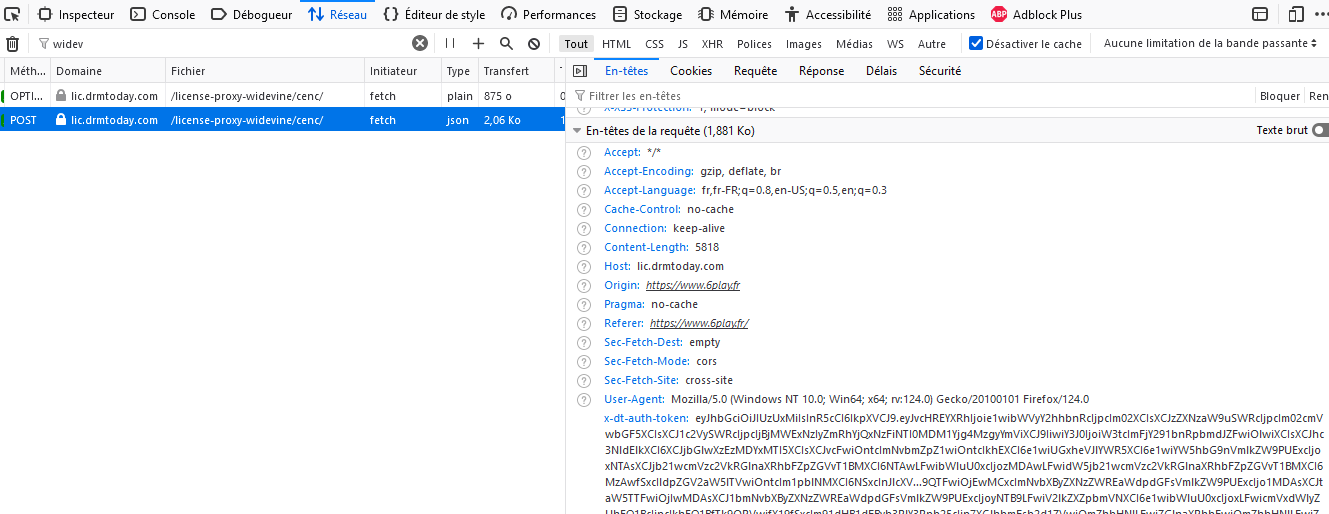
Task: Click the plus icon to add a request
Action: pyautogui.click(x=478, y=44)
